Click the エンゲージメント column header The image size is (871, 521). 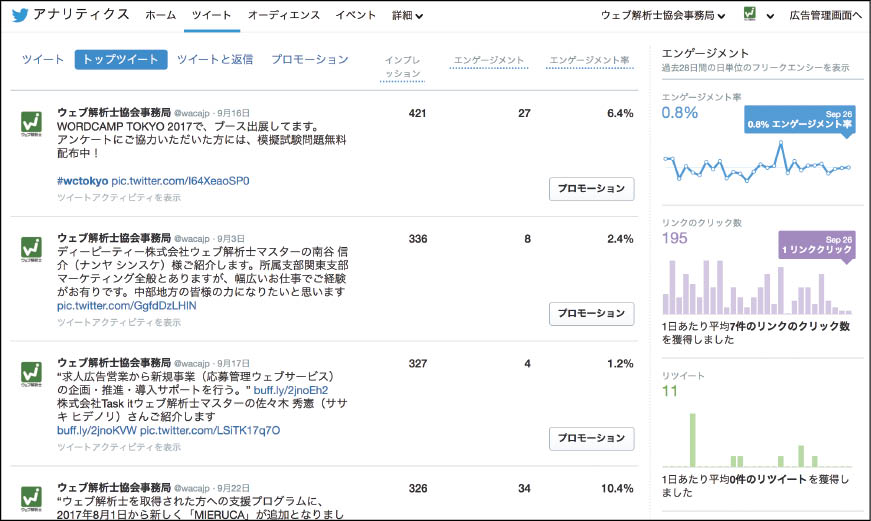489,61
